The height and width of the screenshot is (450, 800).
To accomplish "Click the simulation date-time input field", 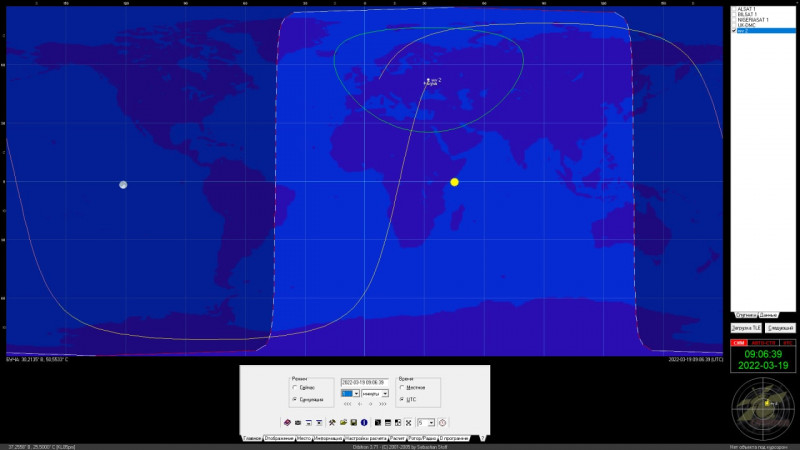I will point(365,383).
